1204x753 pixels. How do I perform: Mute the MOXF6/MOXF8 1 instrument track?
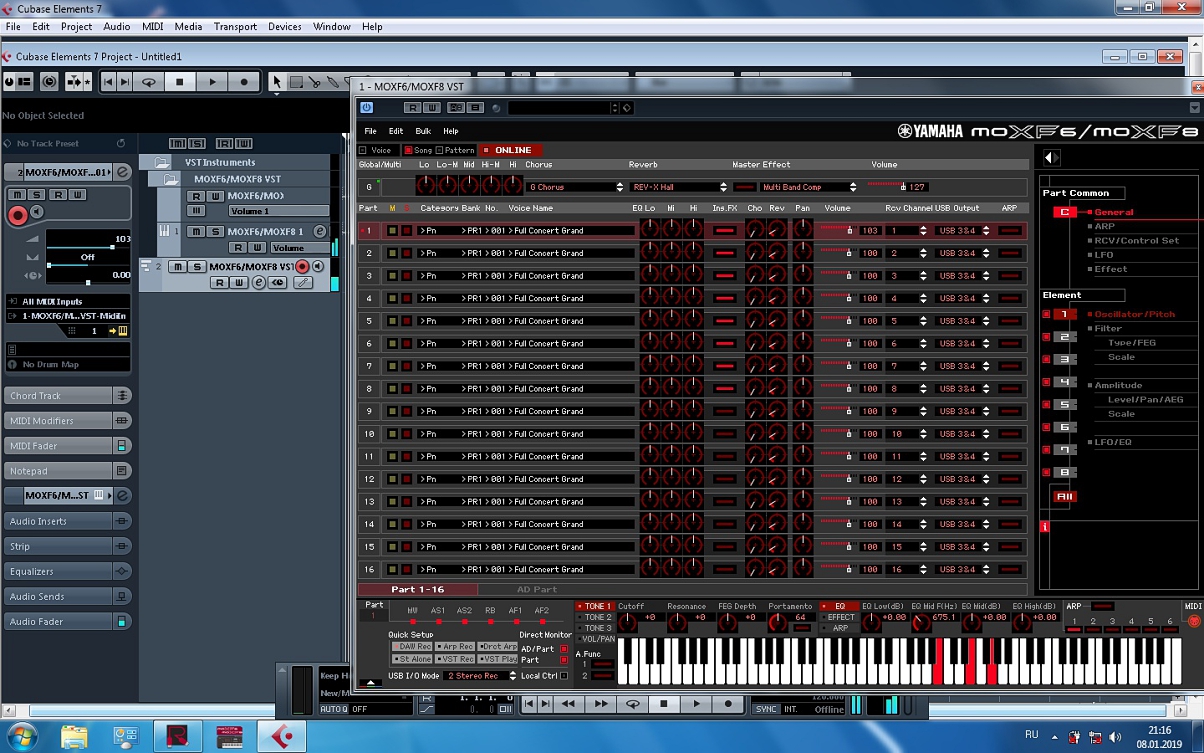click(x=196, y=231)
